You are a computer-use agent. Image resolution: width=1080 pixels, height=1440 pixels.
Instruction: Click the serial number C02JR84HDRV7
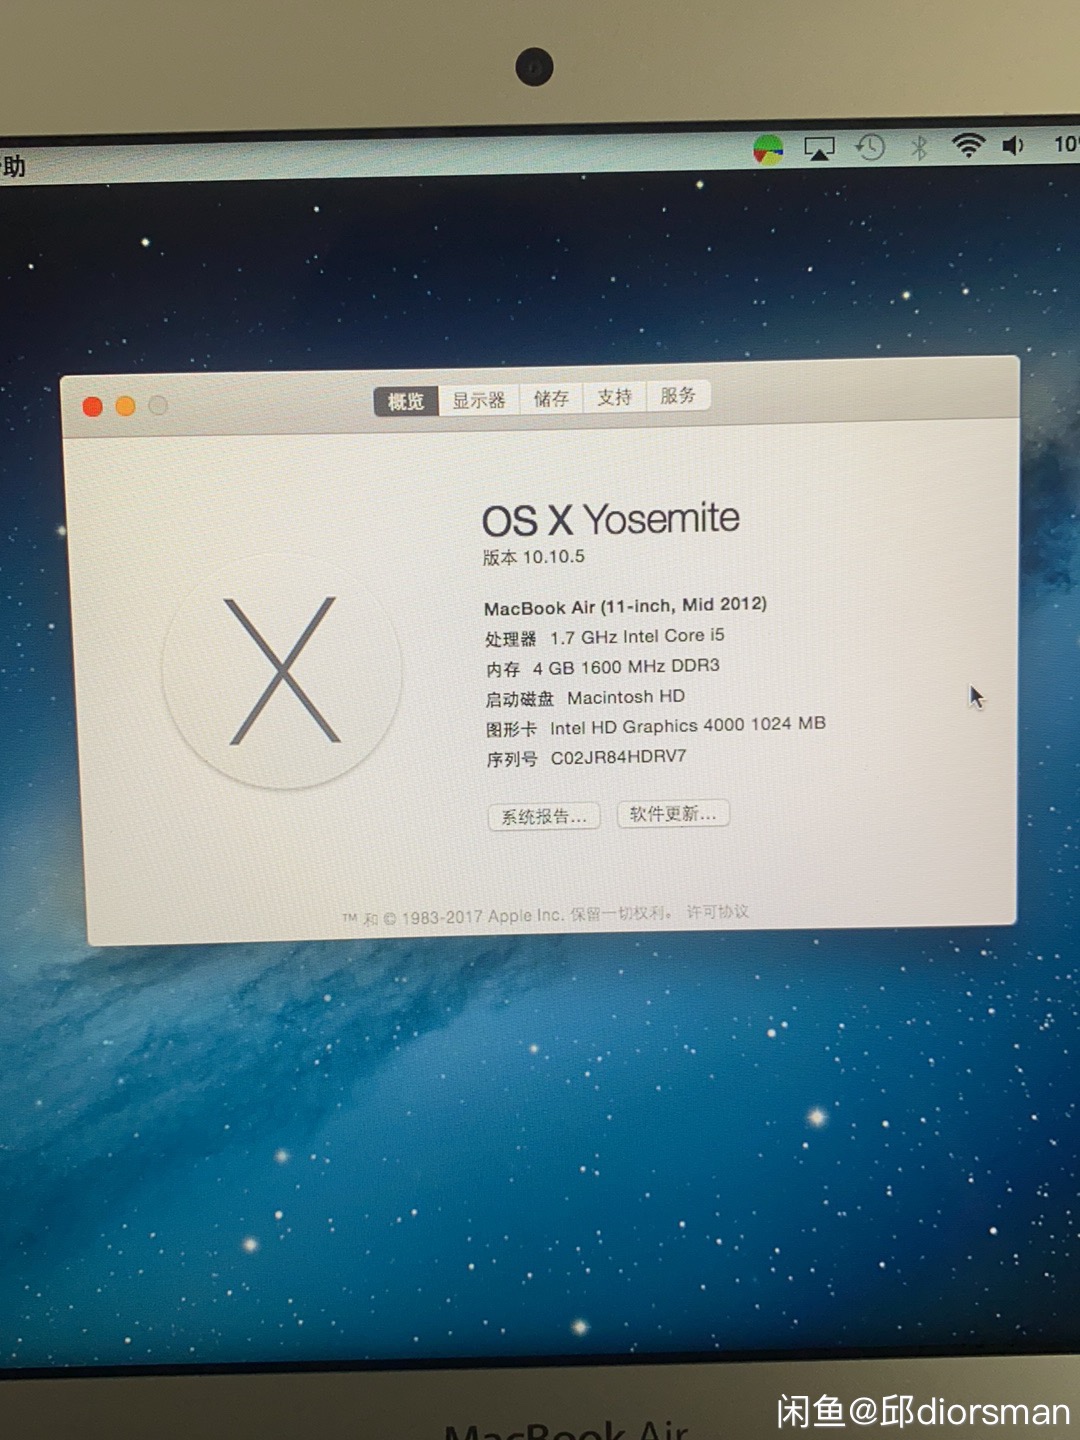[619, 757]
